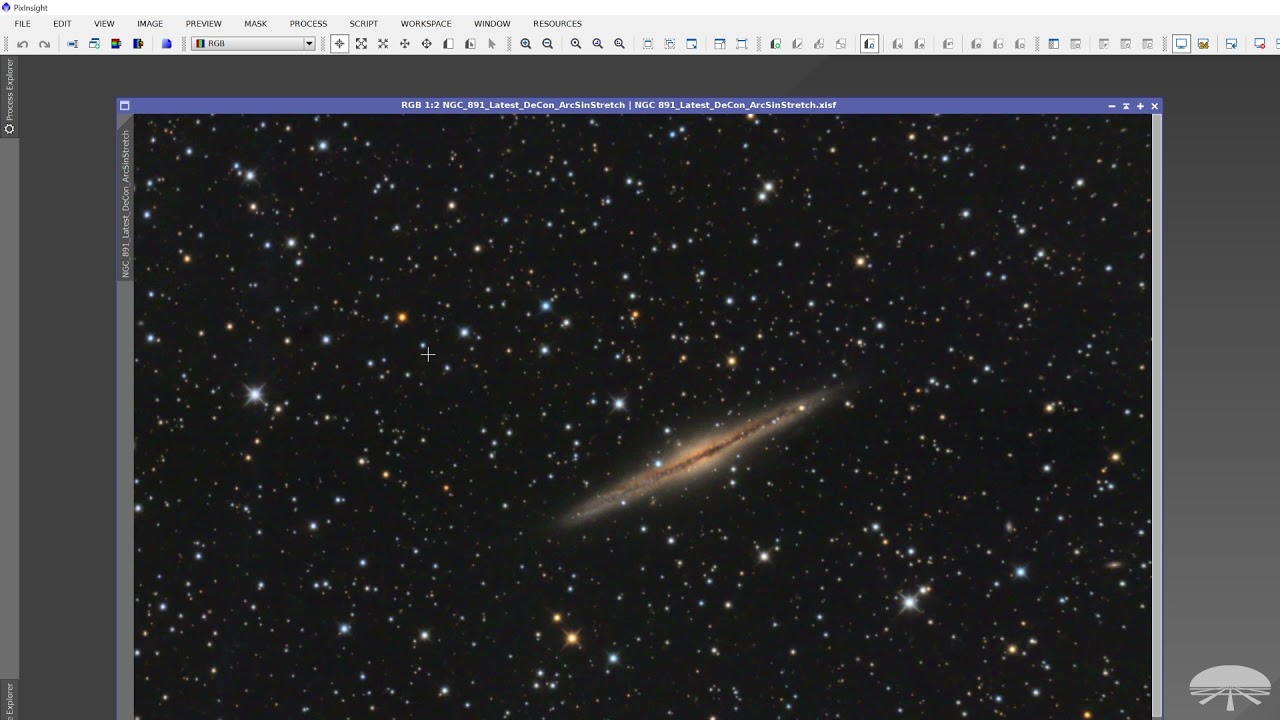Select the Readout mode crosshair tool
The width and height of the screenshot is (1280, 720).
(x=340, y=44)
